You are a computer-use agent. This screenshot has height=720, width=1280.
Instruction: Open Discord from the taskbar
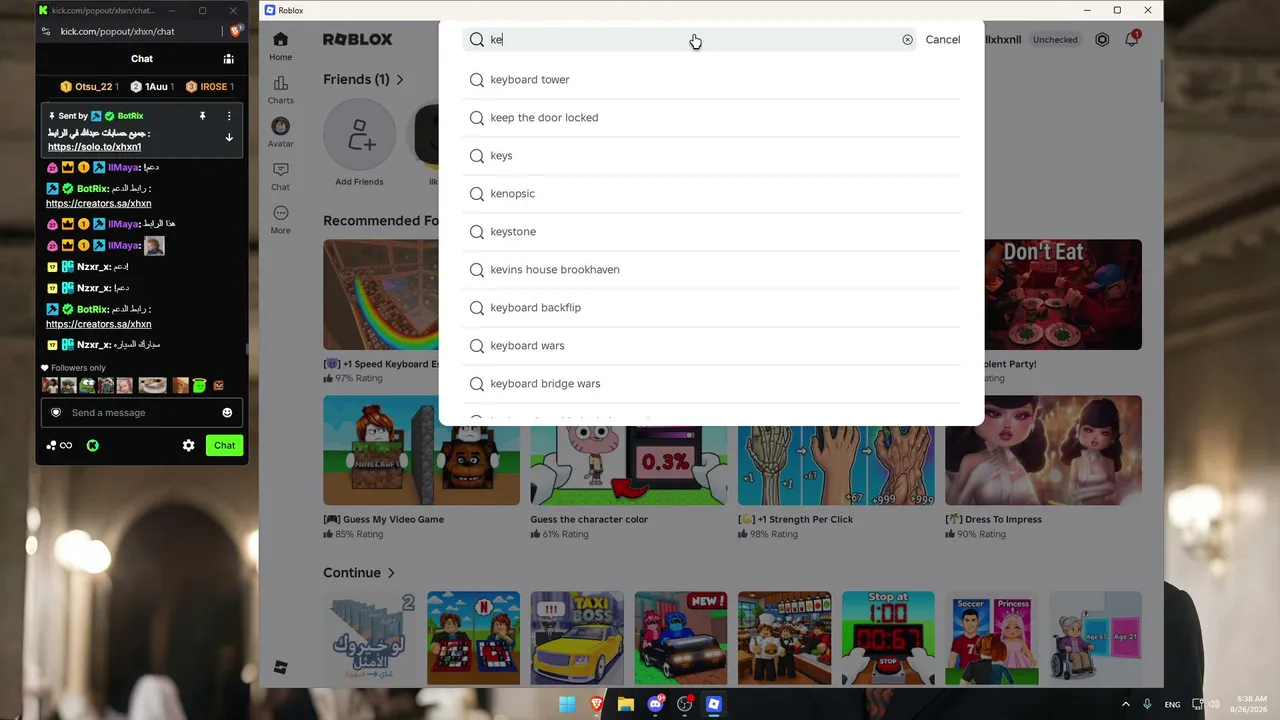(656, 704)
